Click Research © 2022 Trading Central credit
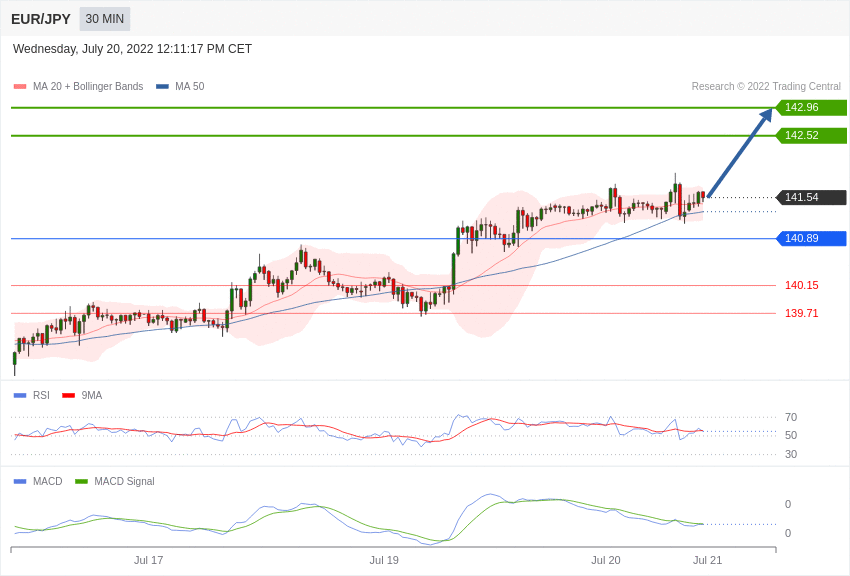This screenshot has height=576, width=850. [x=766, y=87]
